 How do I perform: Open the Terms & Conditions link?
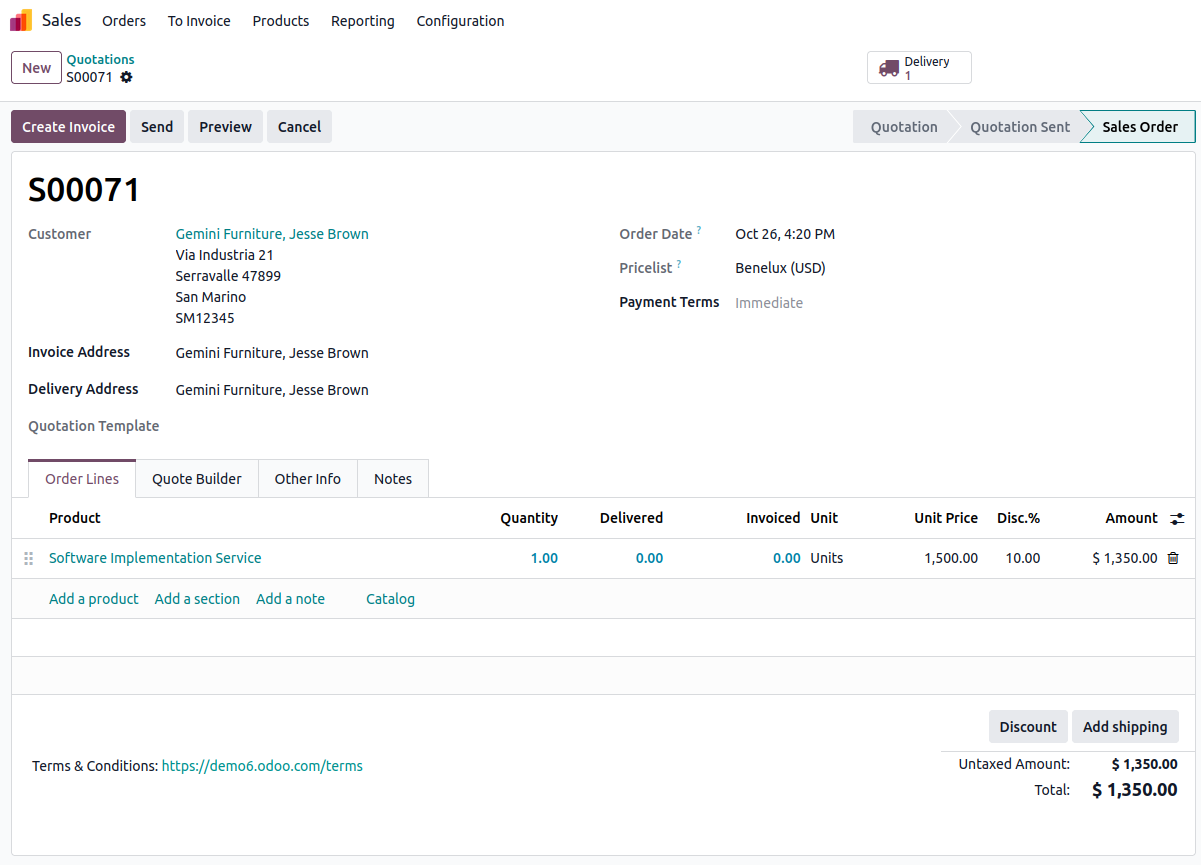click(262, 766)
